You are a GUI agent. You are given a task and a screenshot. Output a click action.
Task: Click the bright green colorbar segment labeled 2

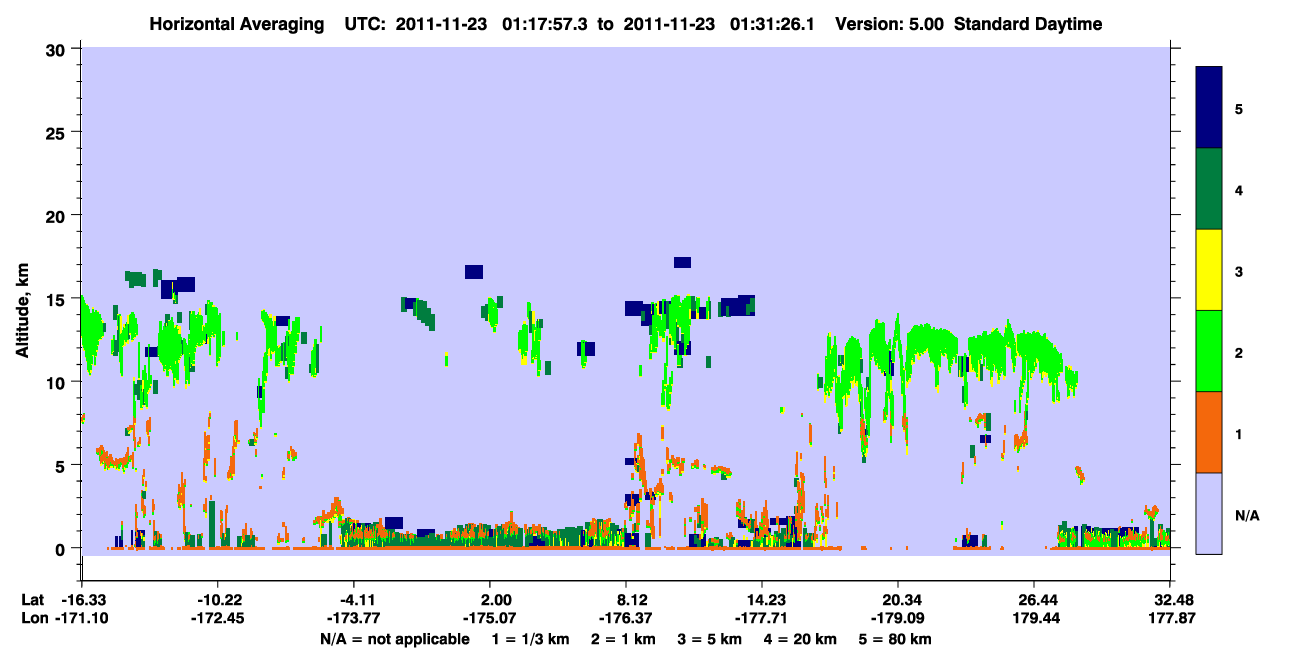pos(1209,351)
